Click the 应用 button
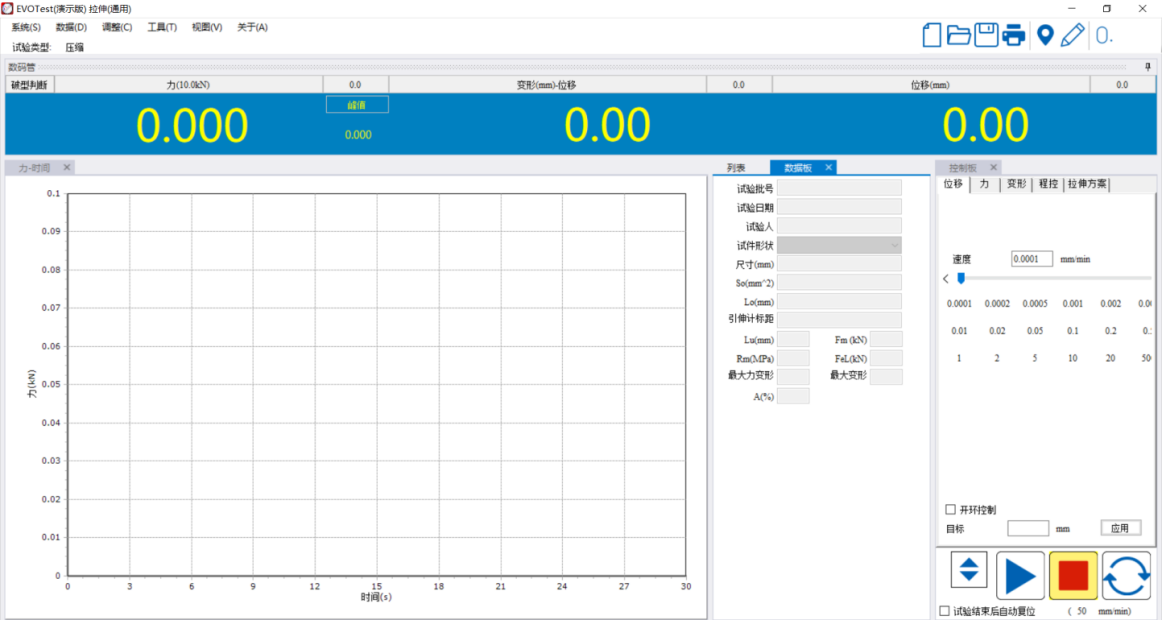Viewport: 1162px width, 620px height. (x=1120, y=528)
